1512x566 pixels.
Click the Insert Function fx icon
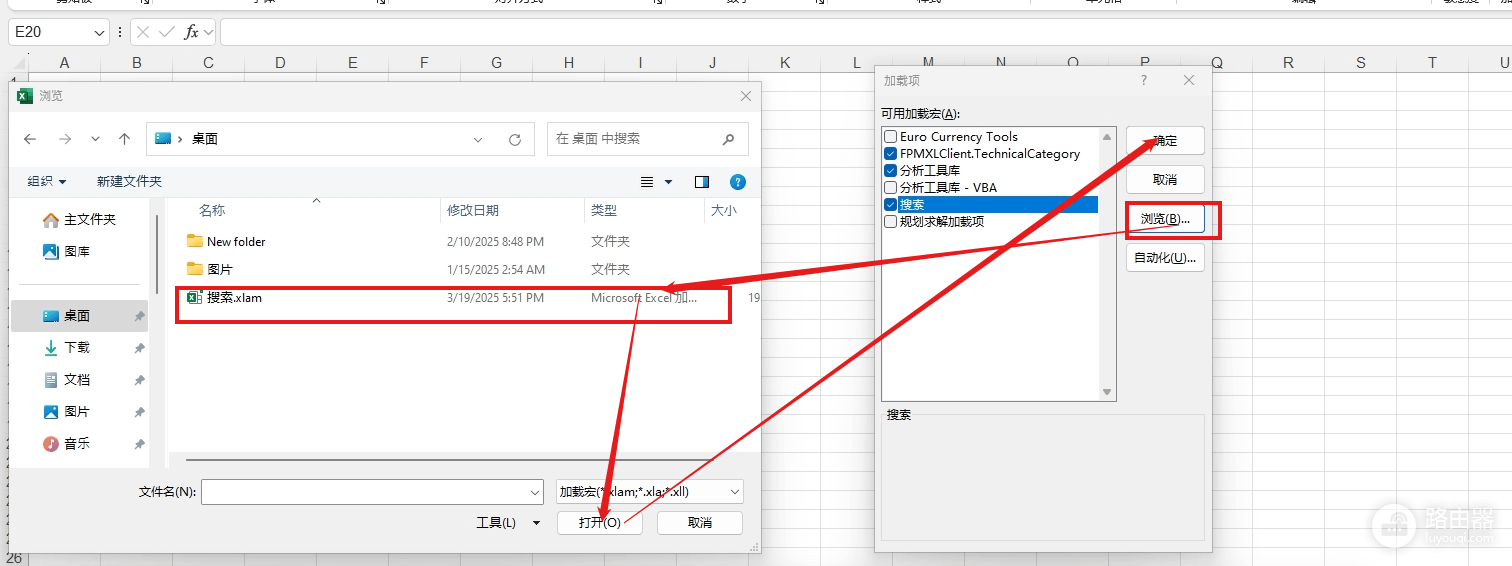[191, 33]
